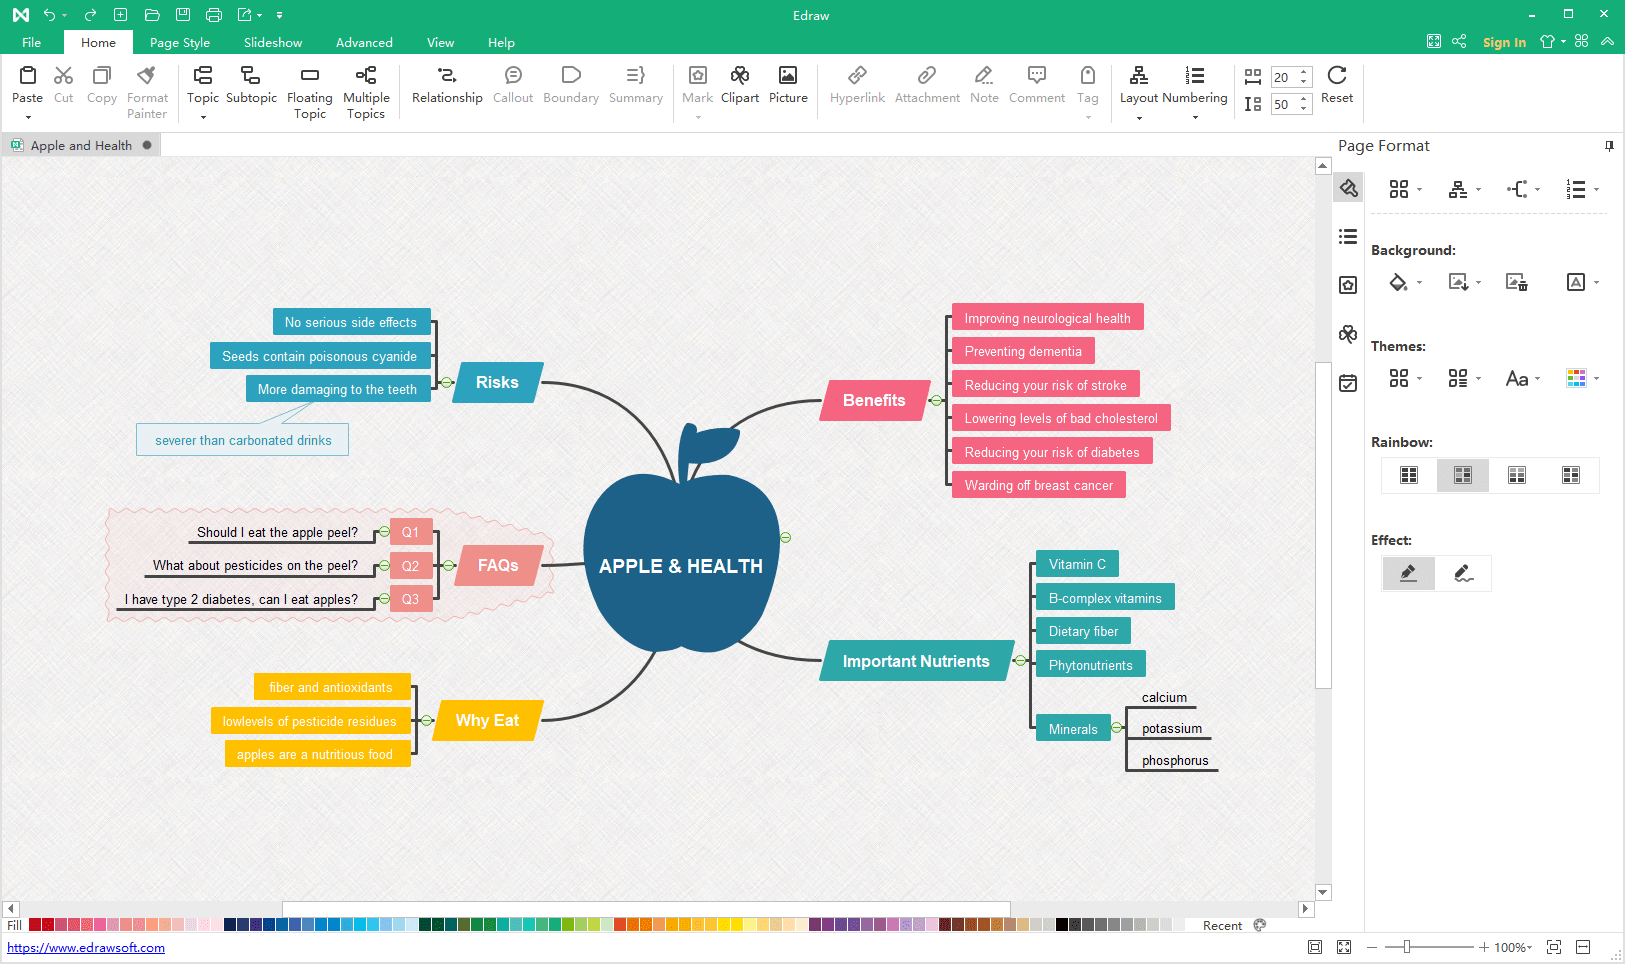1625x964 pixels.
Task: Collapse the Benefits branch toggle
Action: (936, 401)
